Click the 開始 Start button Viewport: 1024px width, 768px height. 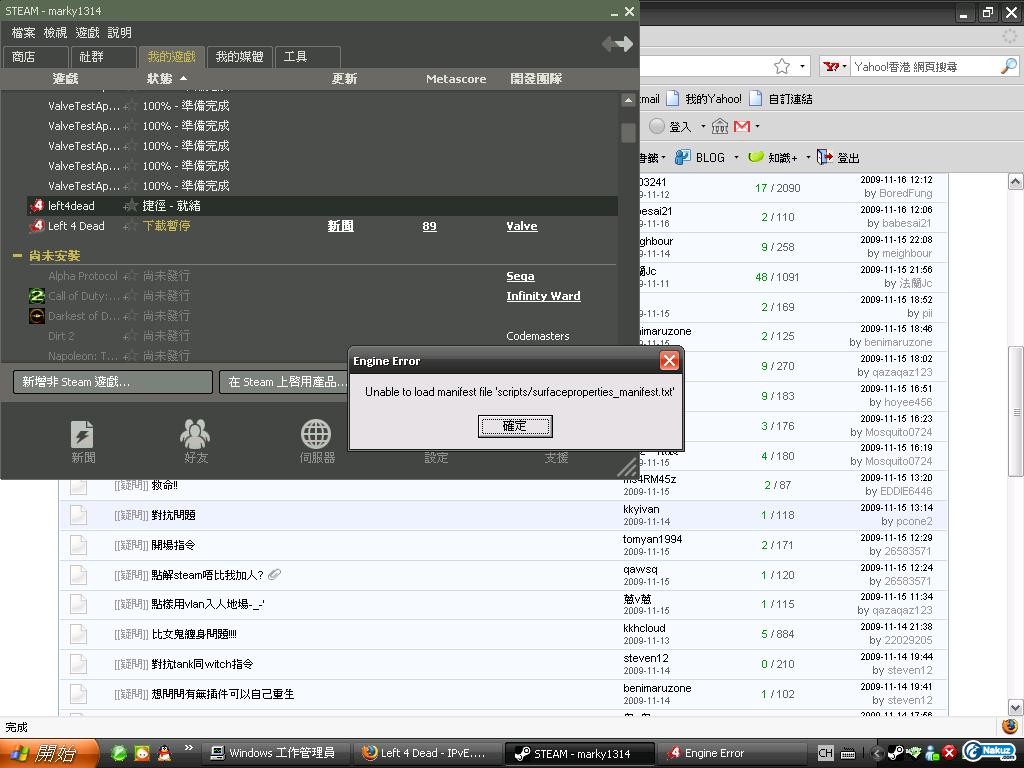[x=49, y=753]
